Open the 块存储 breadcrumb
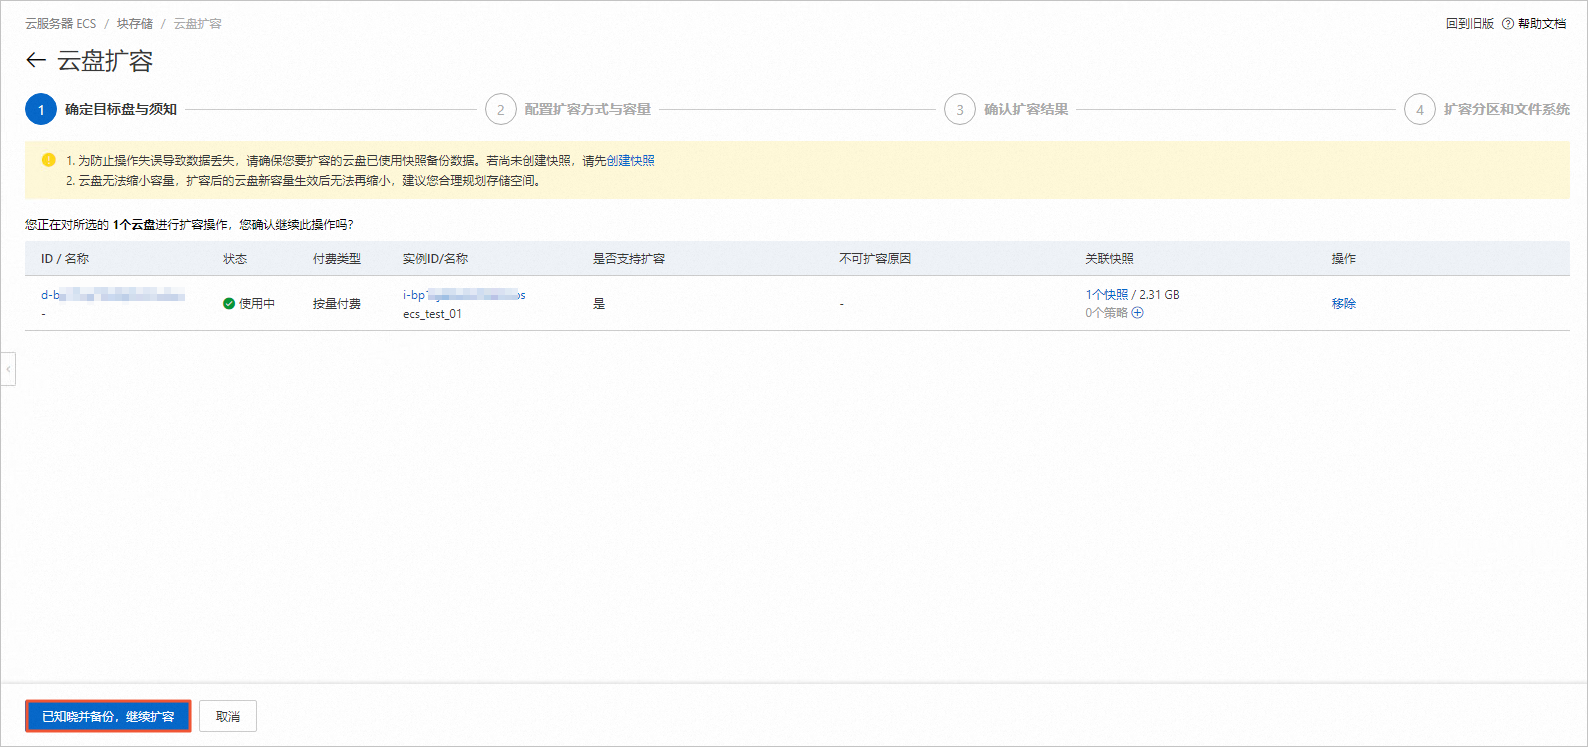 tap(135, 24)
